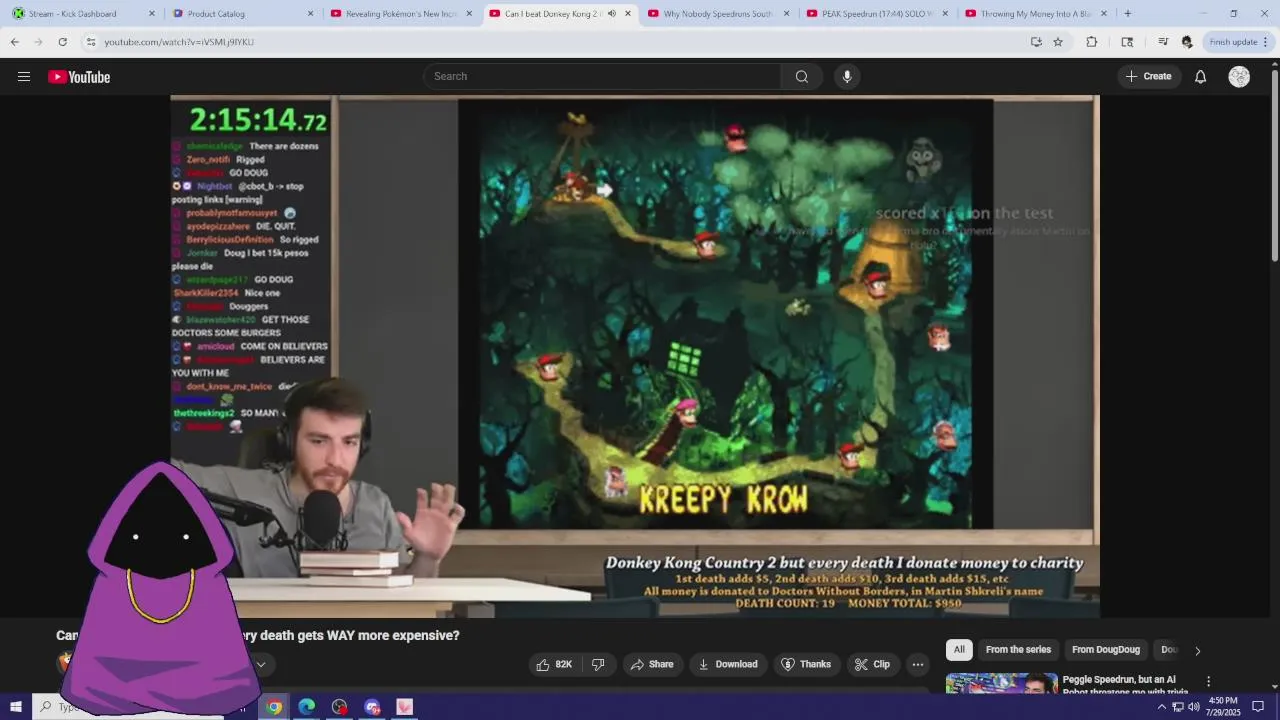
Task: Close the Stream - Kick Dashboard tab
Action: point(152,14)
